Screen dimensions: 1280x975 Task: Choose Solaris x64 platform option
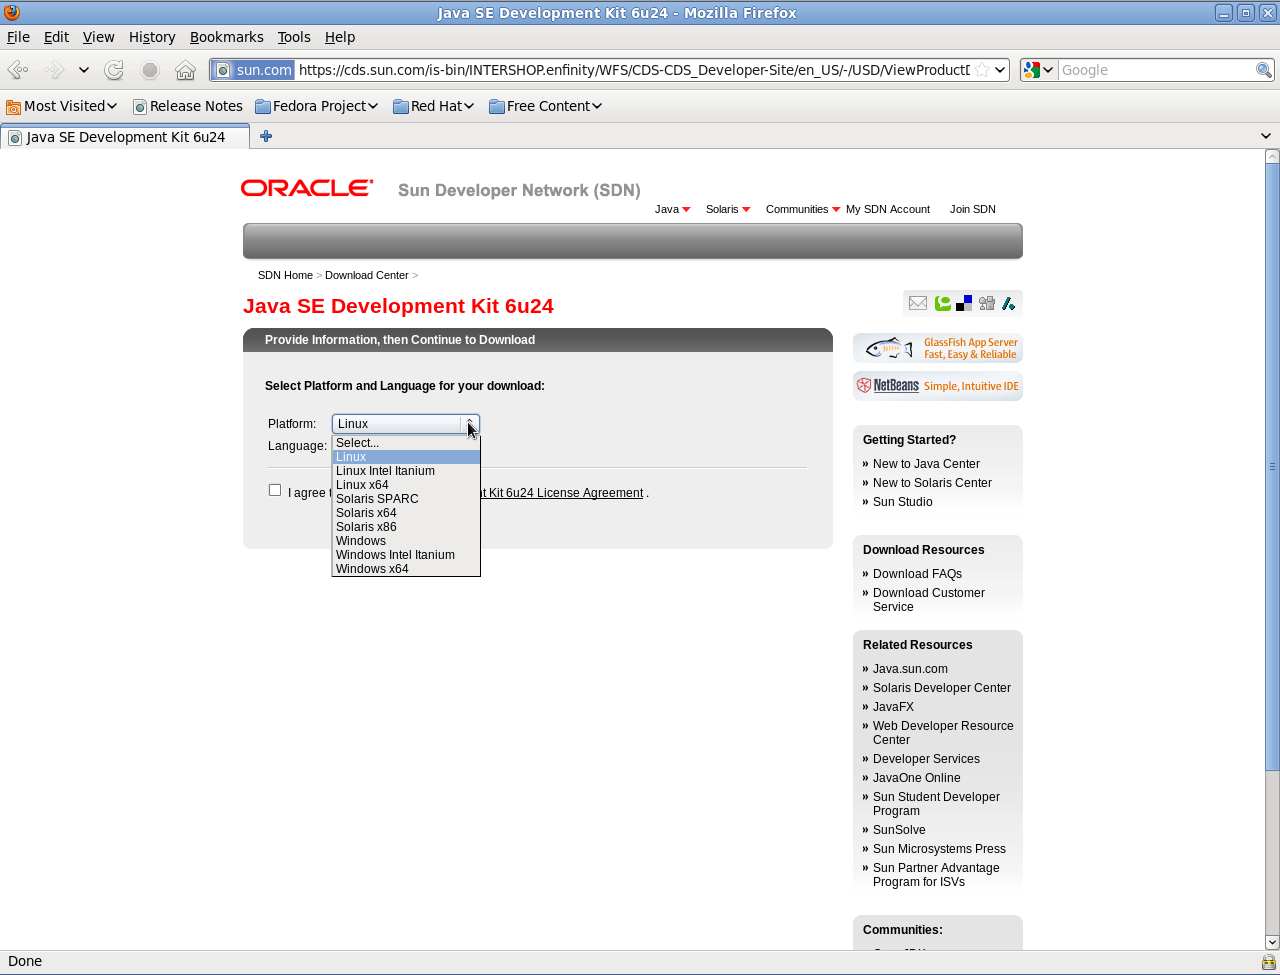point(406,513)
